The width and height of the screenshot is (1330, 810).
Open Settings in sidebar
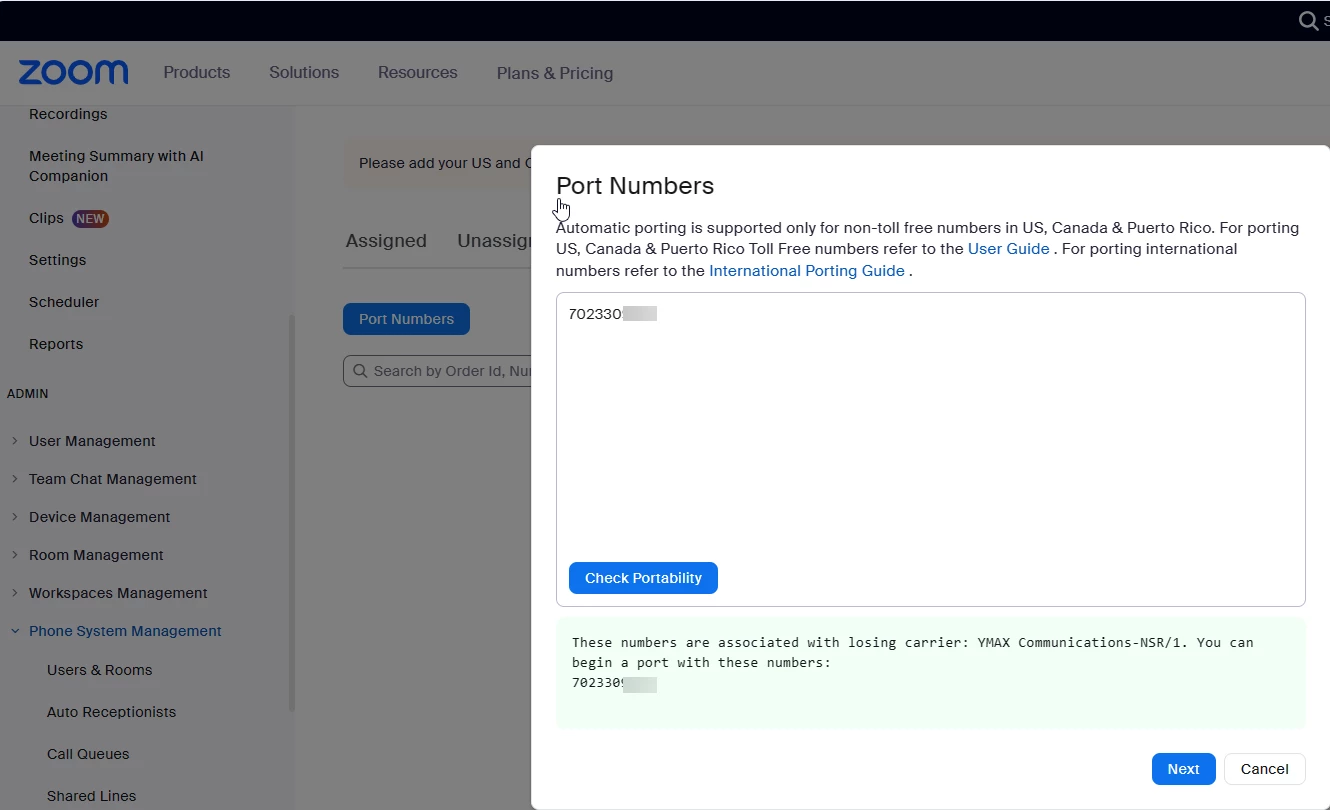(x=57, y=260)
